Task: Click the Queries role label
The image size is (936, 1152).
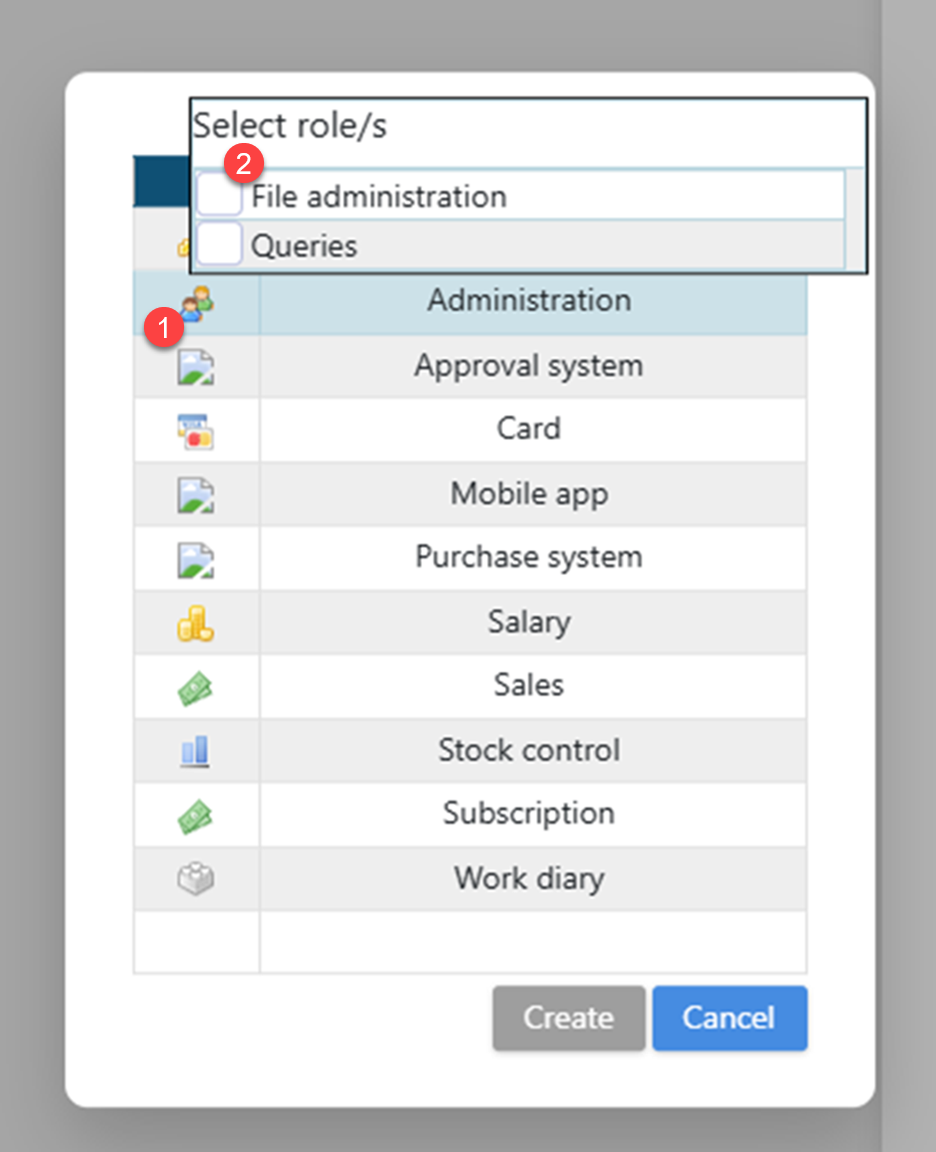Action: (304, 246)
